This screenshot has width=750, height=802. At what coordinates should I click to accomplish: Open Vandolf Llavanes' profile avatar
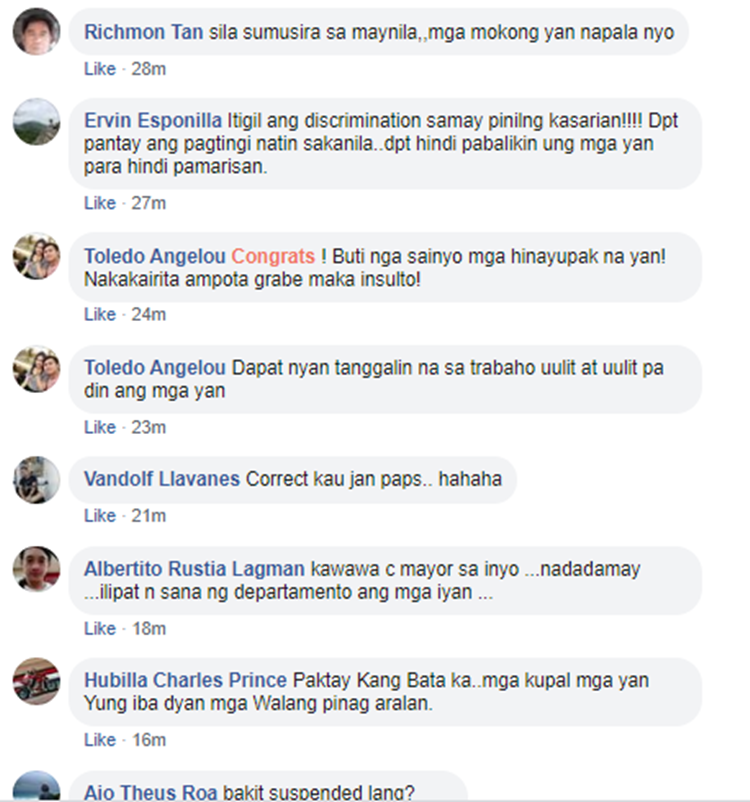pyautogui.click(x=36, y=480)
